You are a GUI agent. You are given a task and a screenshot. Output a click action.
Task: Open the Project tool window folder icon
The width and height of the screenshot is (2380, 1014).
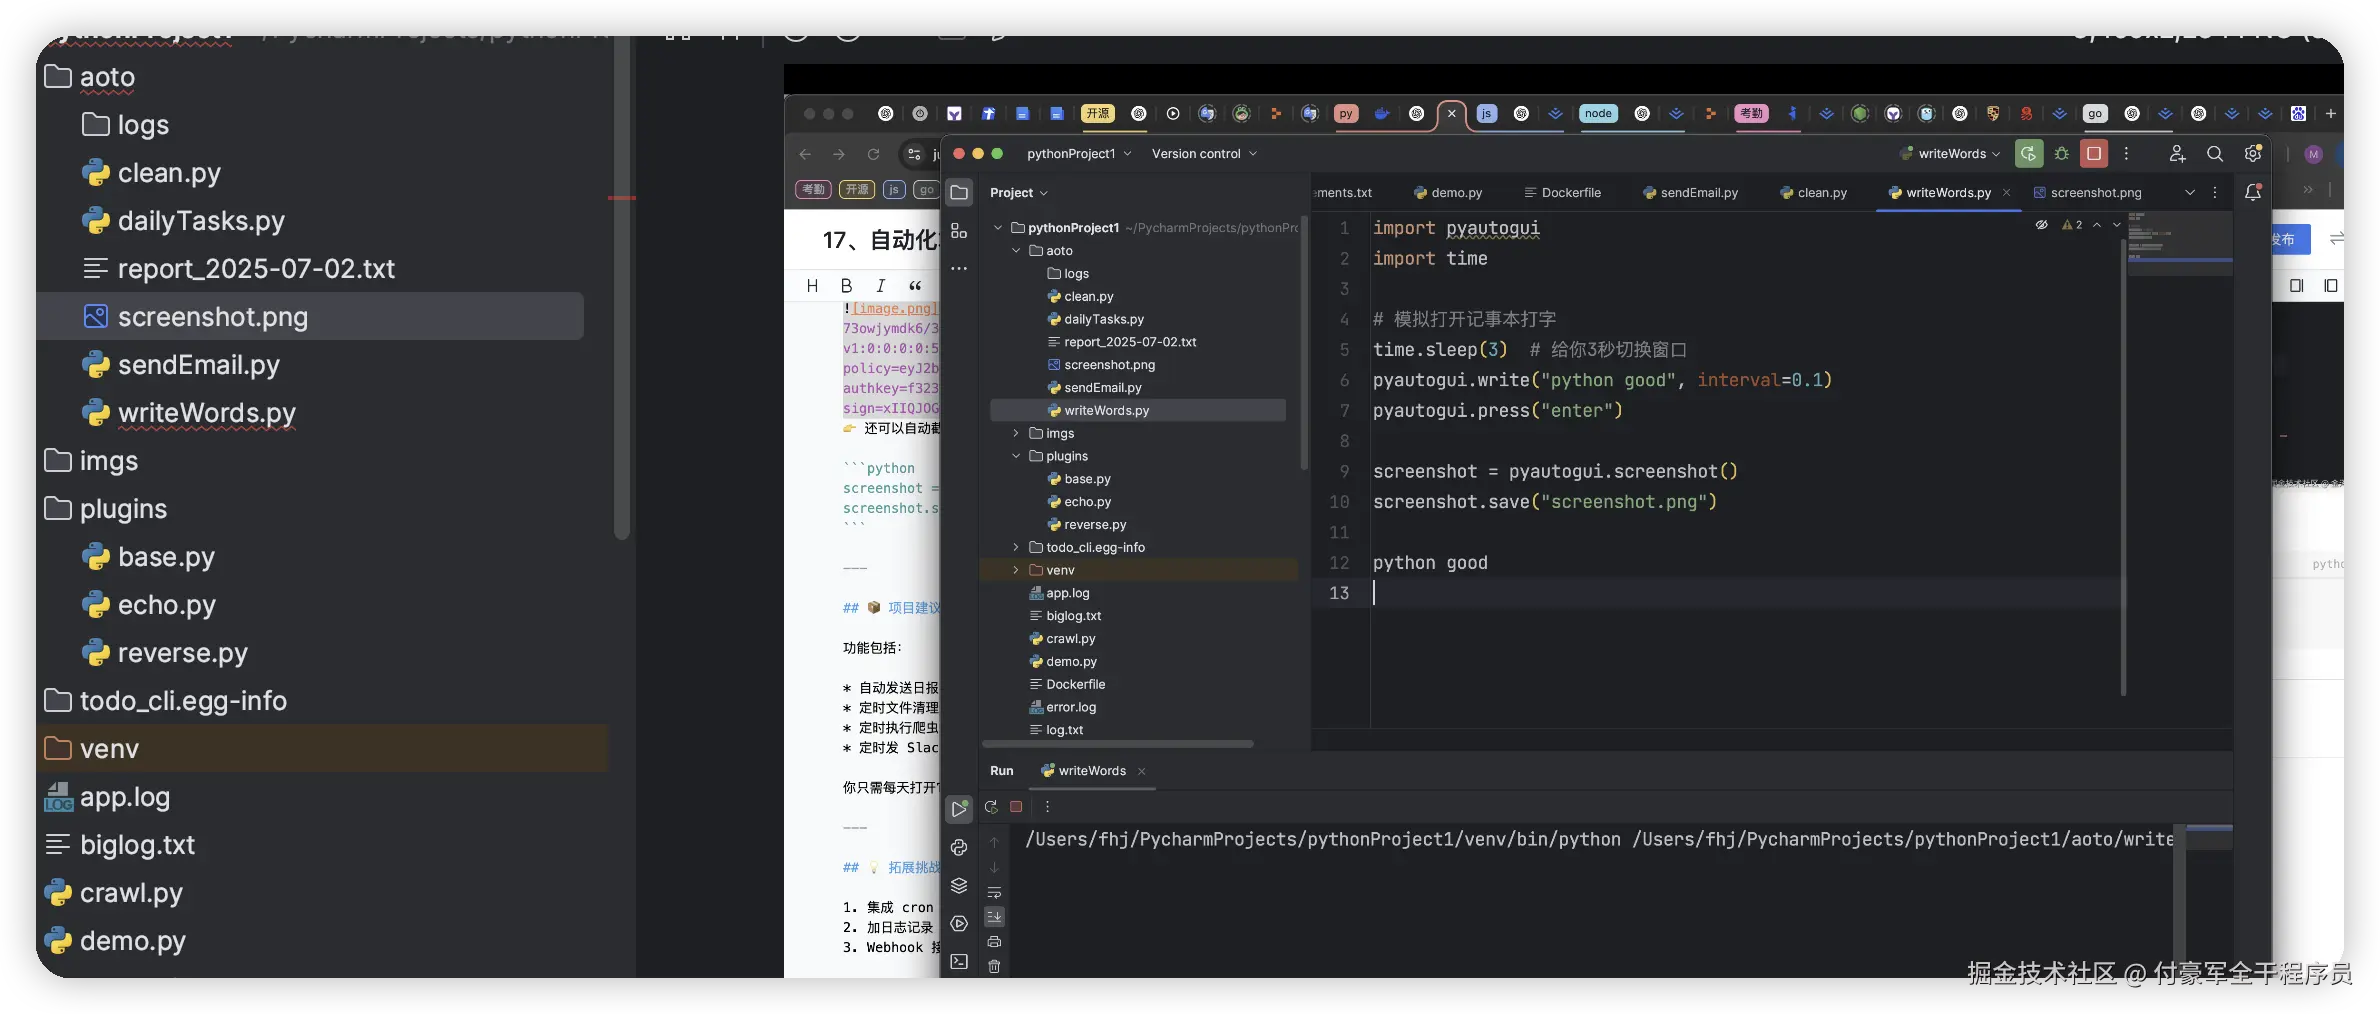(959, 192)
